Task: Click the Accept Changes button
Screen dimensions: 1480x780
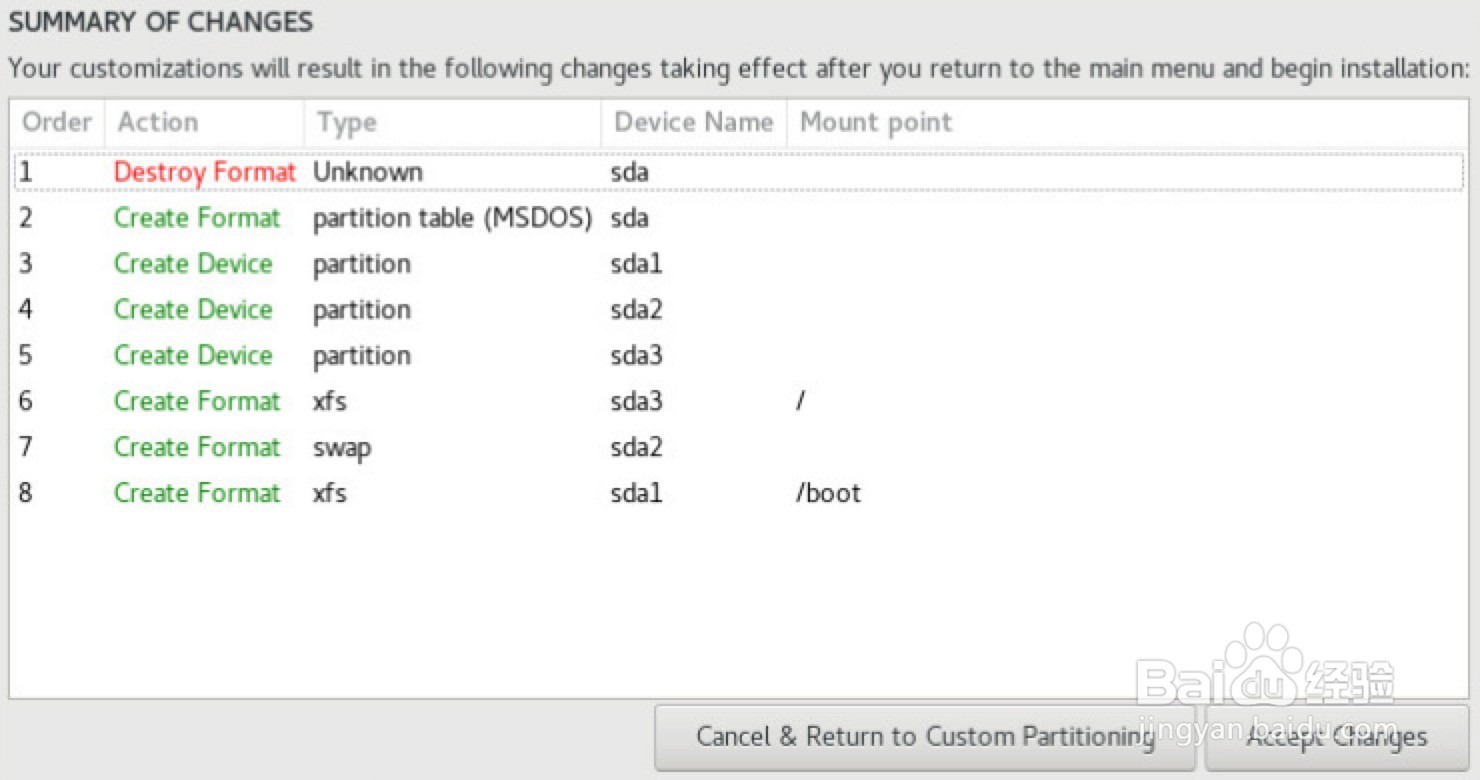Action: pyautogui.click(x=1336, y=737)
